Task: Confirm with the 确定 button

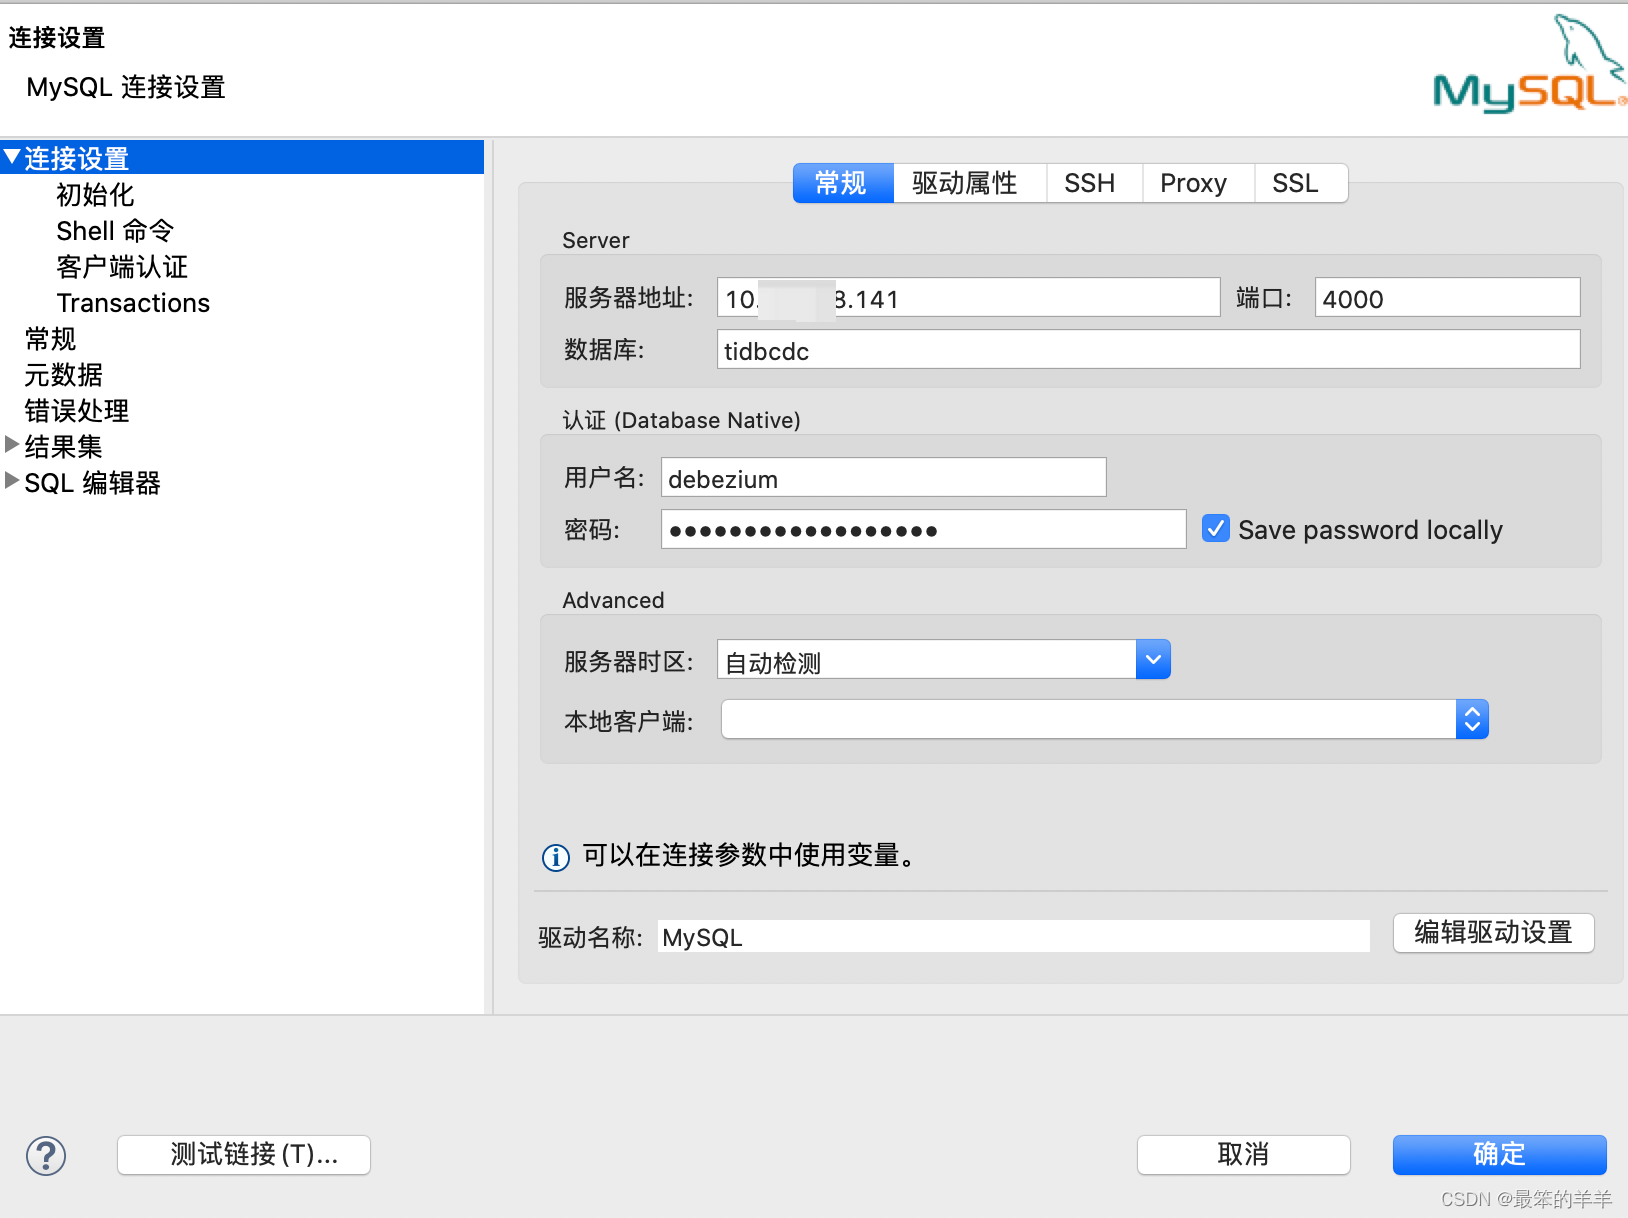Action: point(1500,1155)
